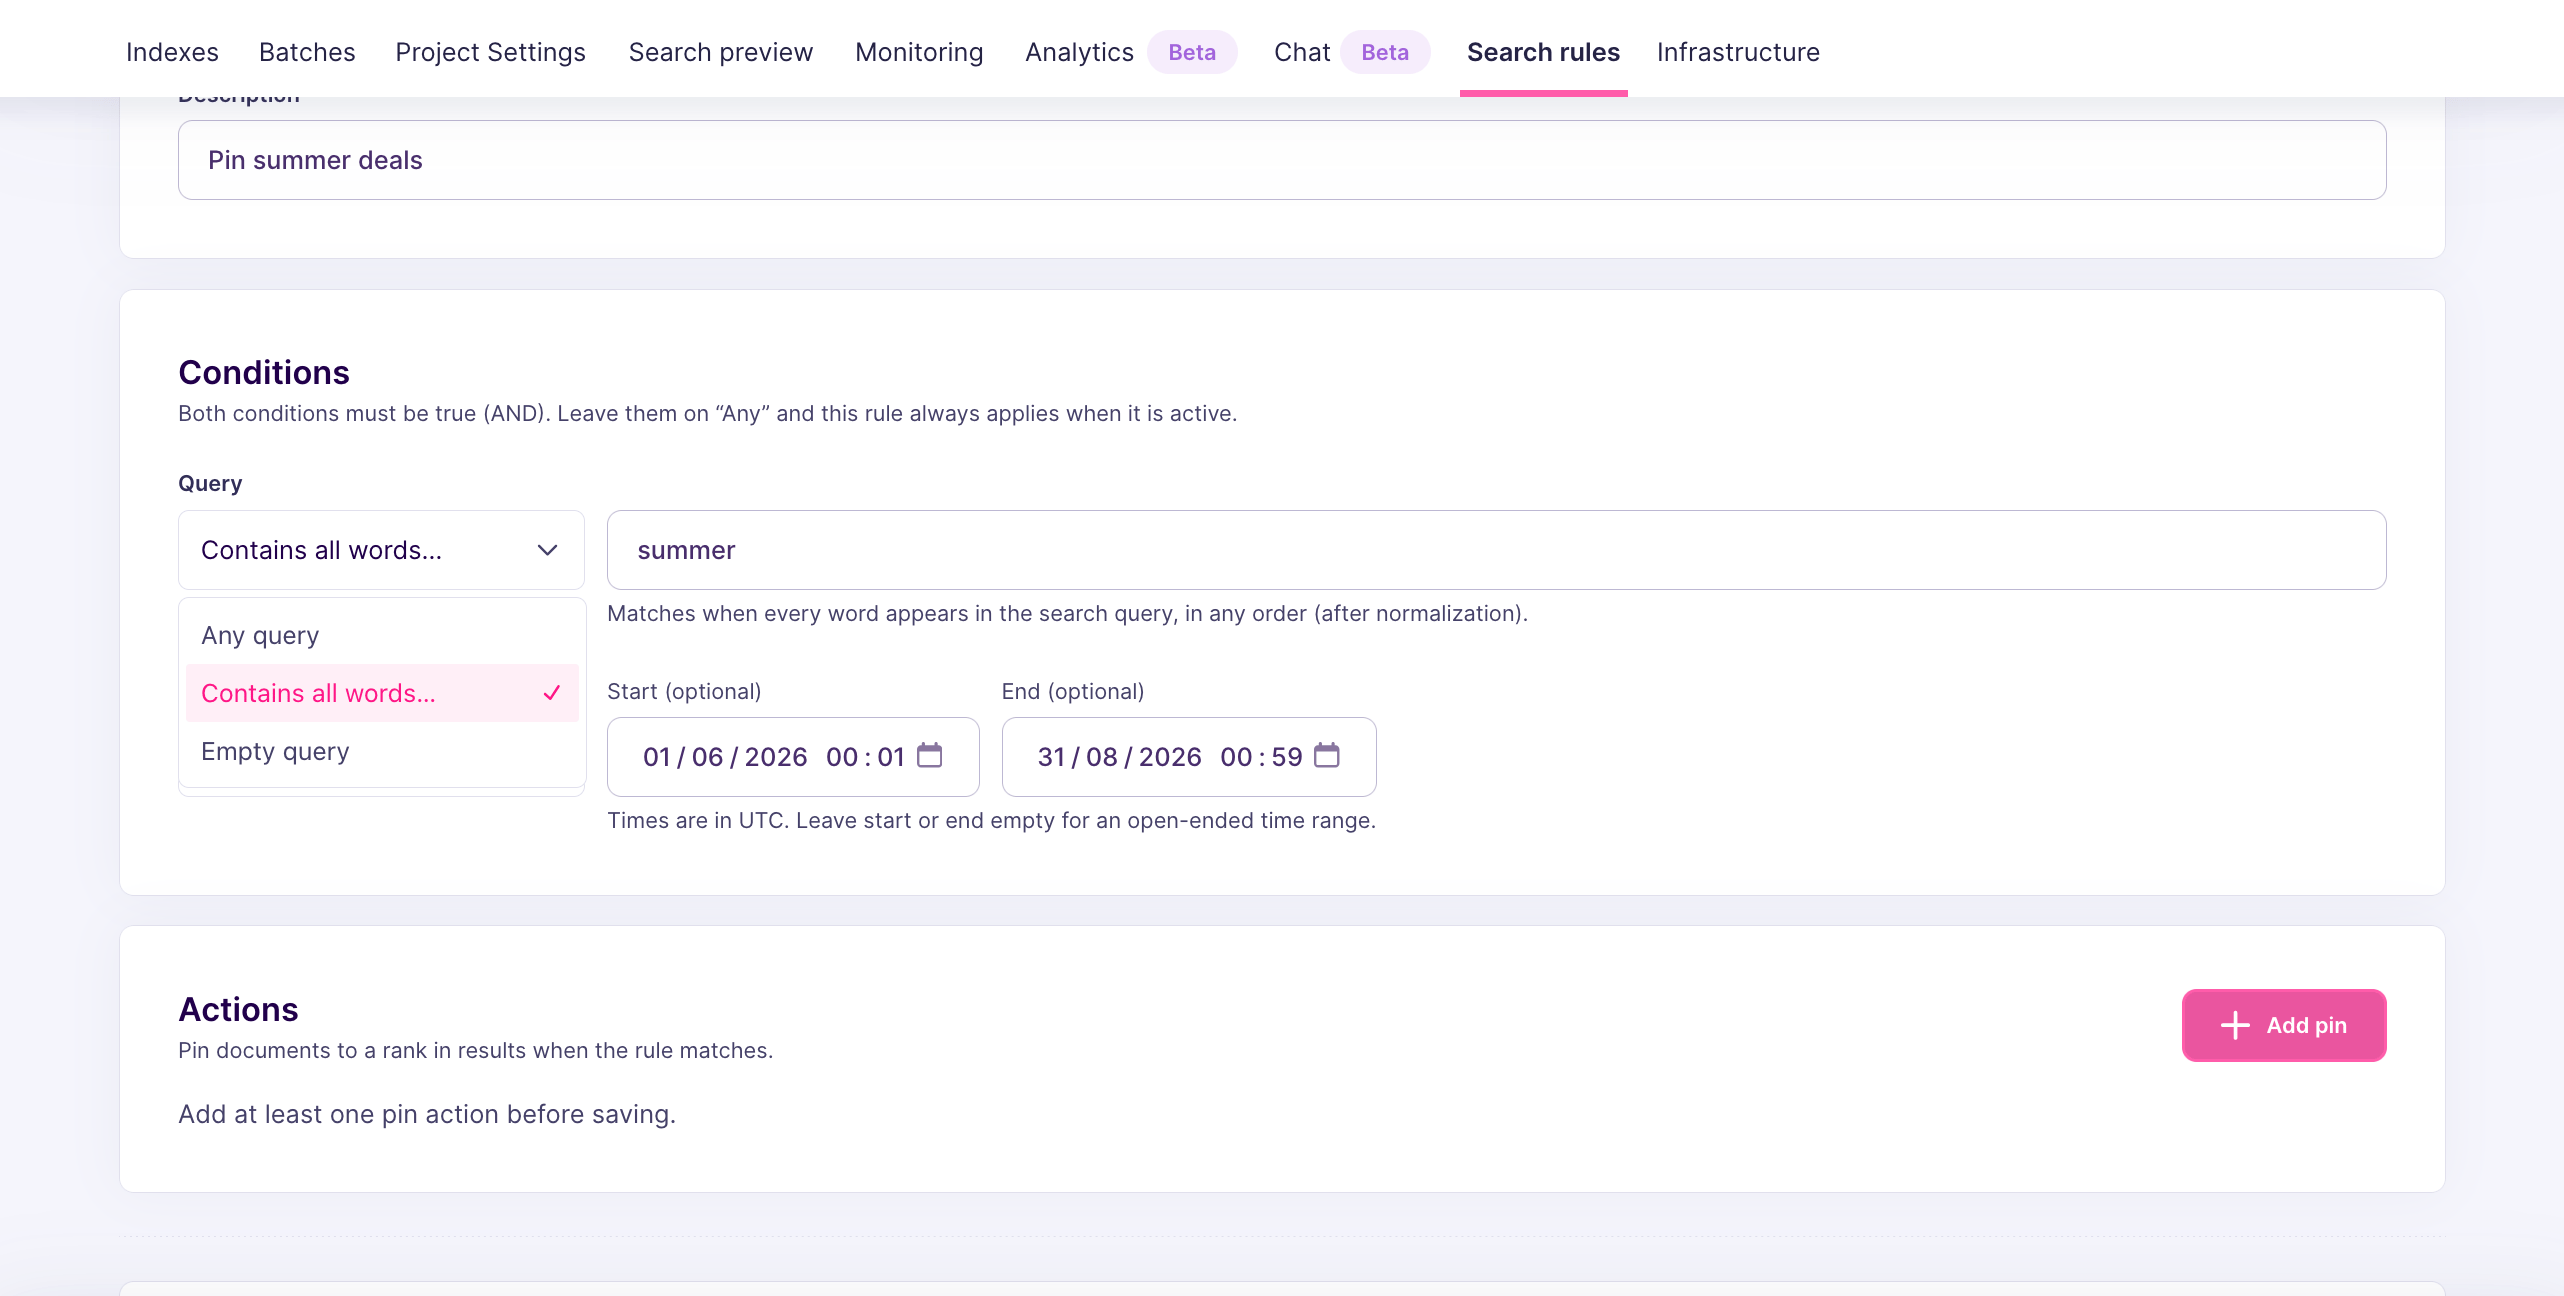Switch to the Batches tab

[307, 52]
